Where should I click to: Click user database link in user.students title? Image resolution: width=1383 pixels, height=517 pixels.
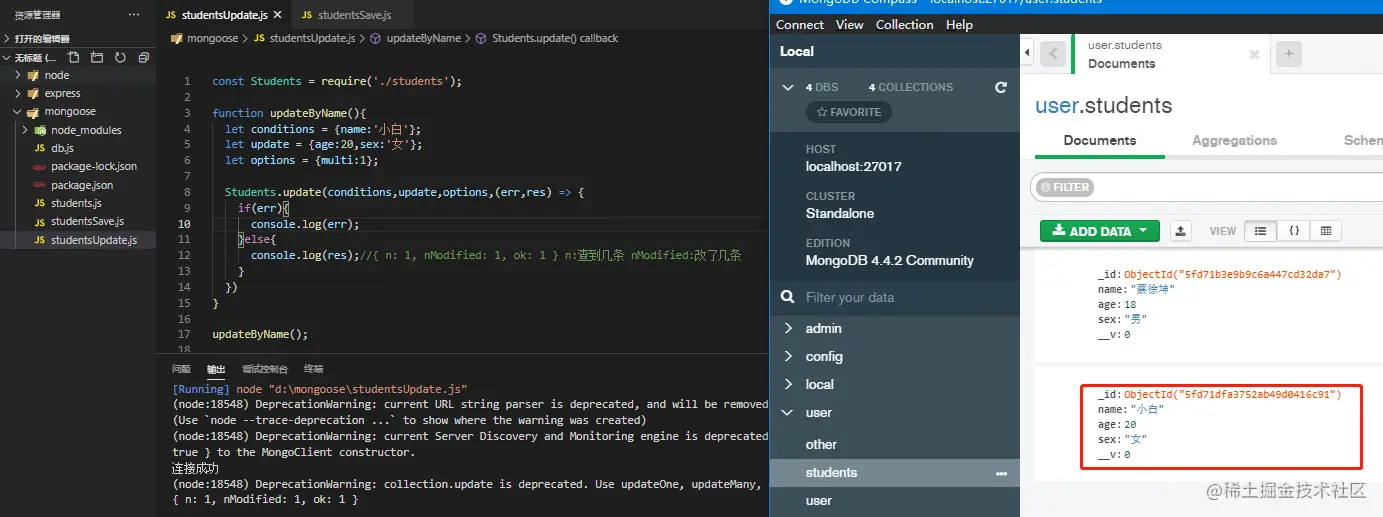[1057, 105]
